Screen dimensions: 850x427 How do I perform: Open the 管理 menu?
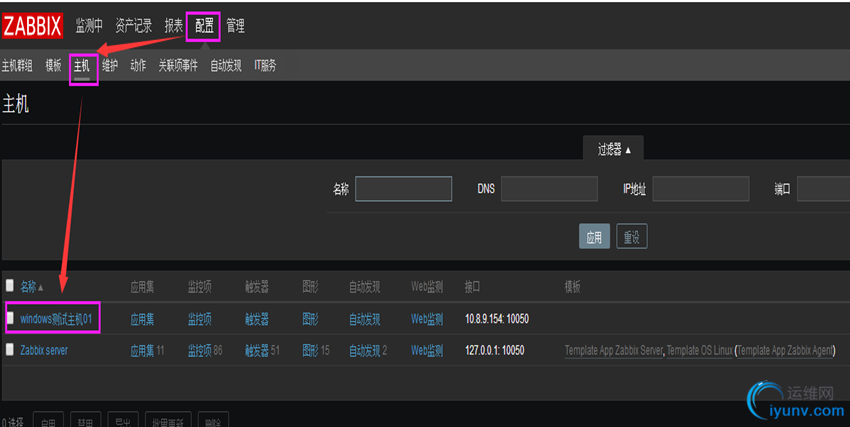click(x=235, y=25)
